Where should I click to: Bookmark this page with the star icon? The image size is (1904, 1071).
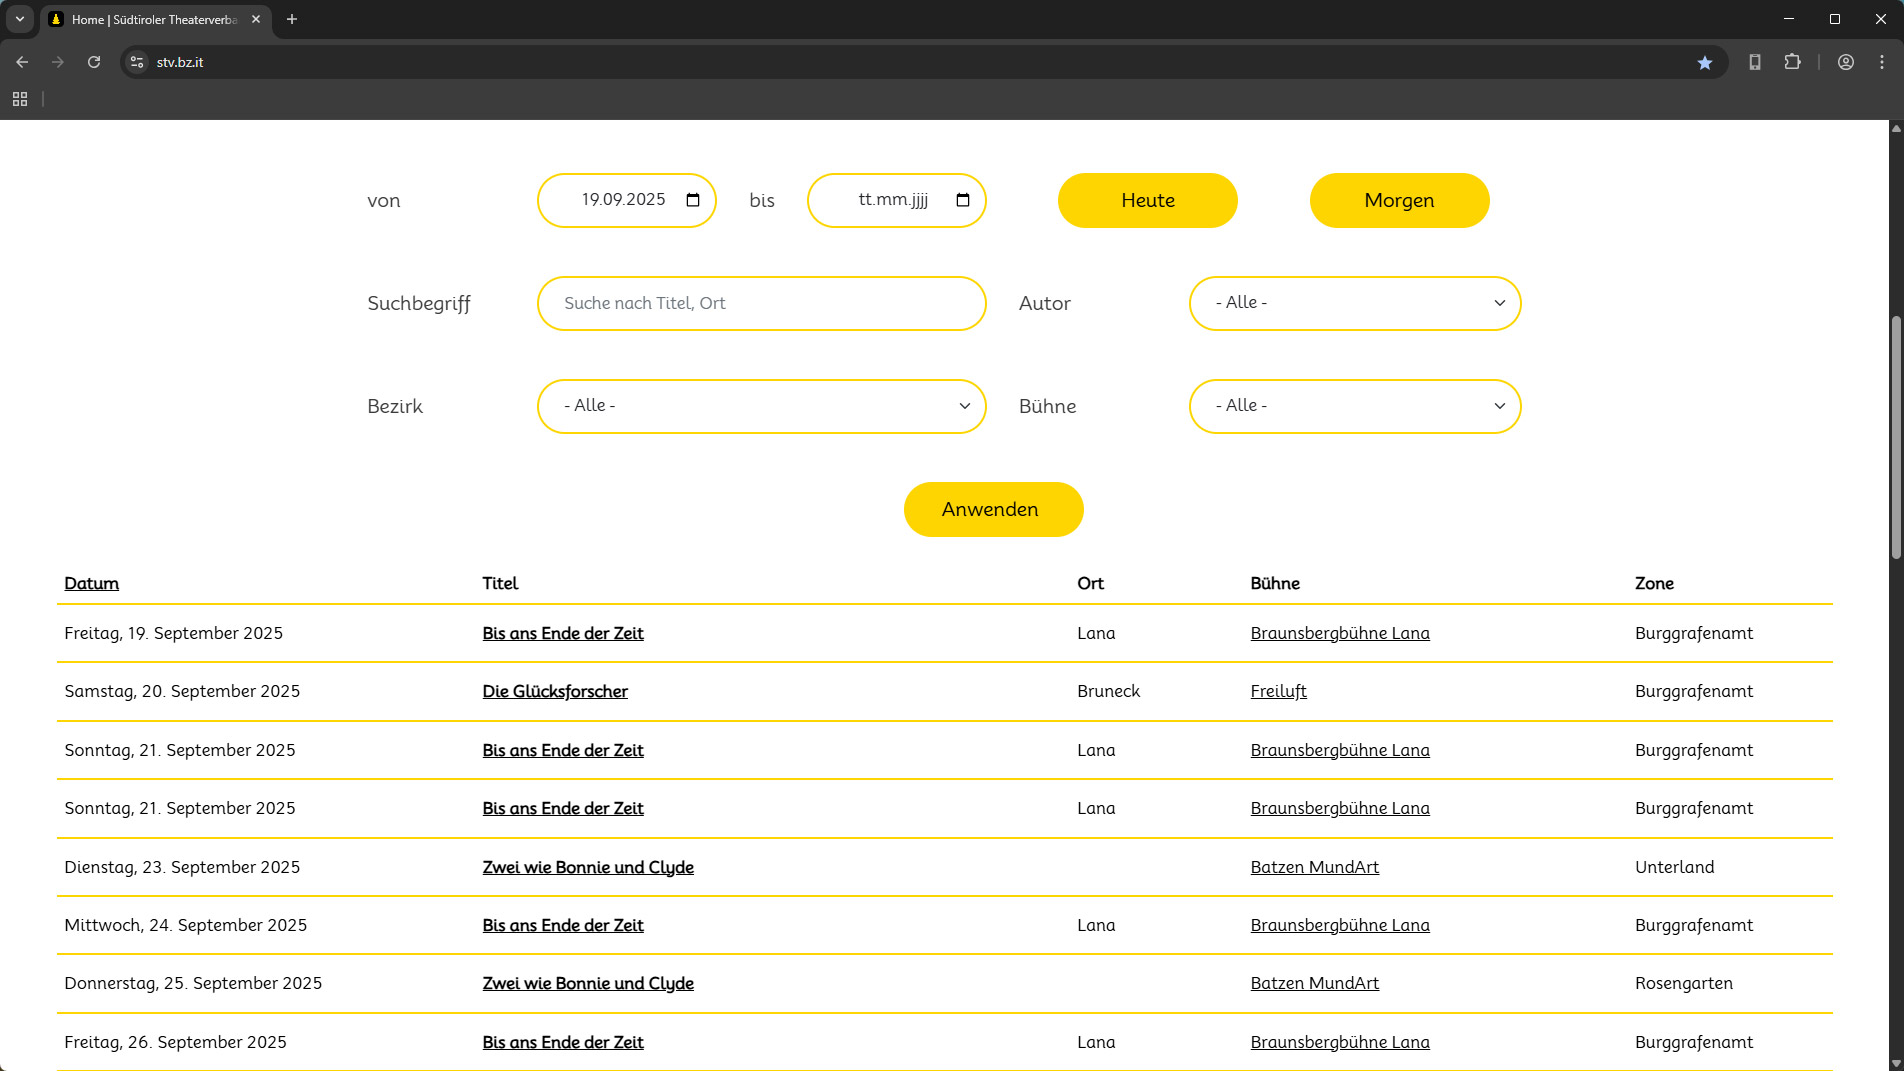(x=1705, y=62)
